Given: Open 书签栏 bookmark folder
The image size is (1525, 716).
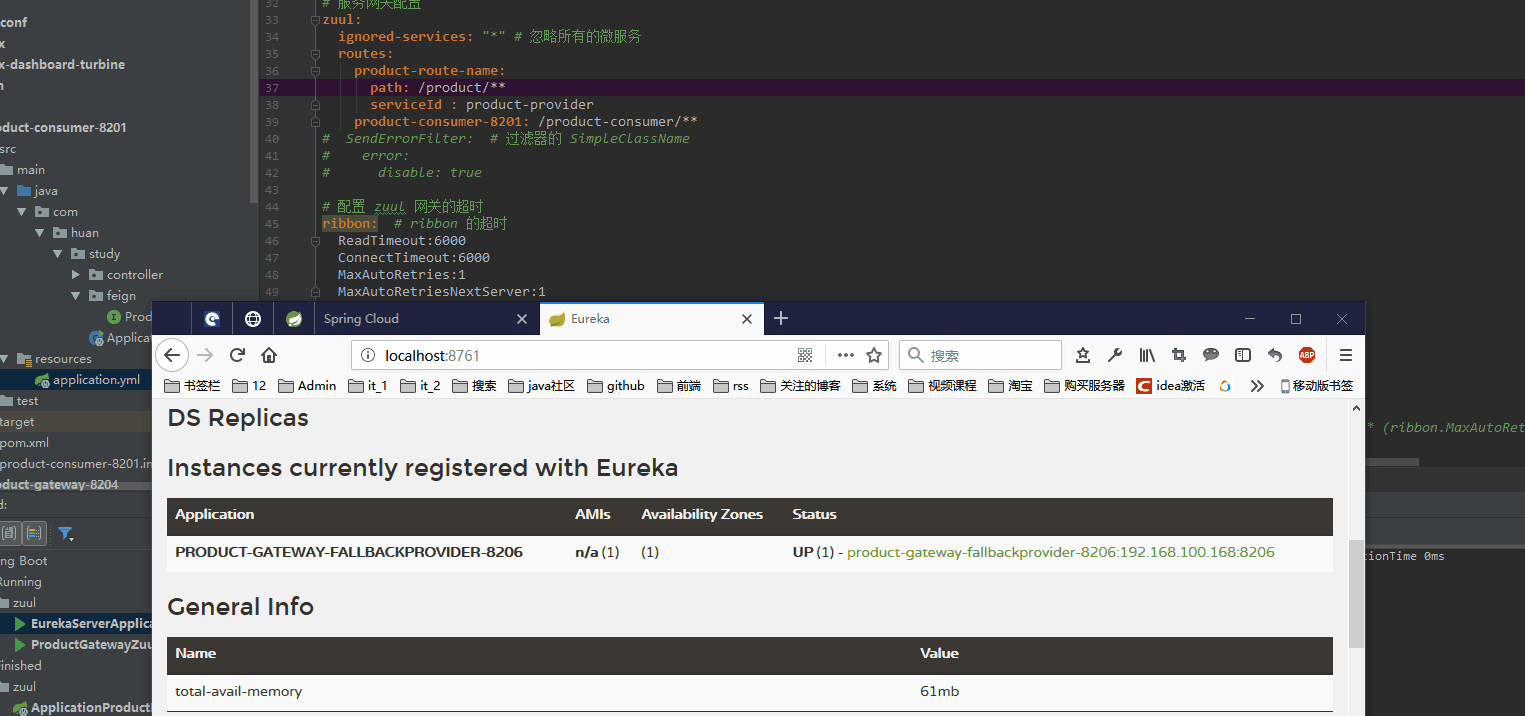Looking at the screenshot, I should coord(190,385).
